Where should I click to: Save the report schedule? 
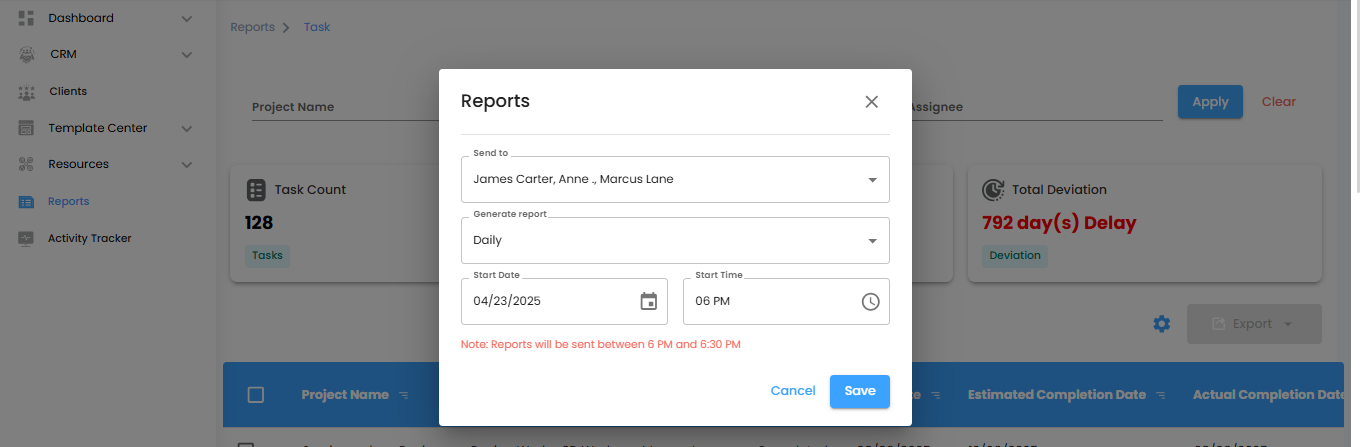(859, 391)
